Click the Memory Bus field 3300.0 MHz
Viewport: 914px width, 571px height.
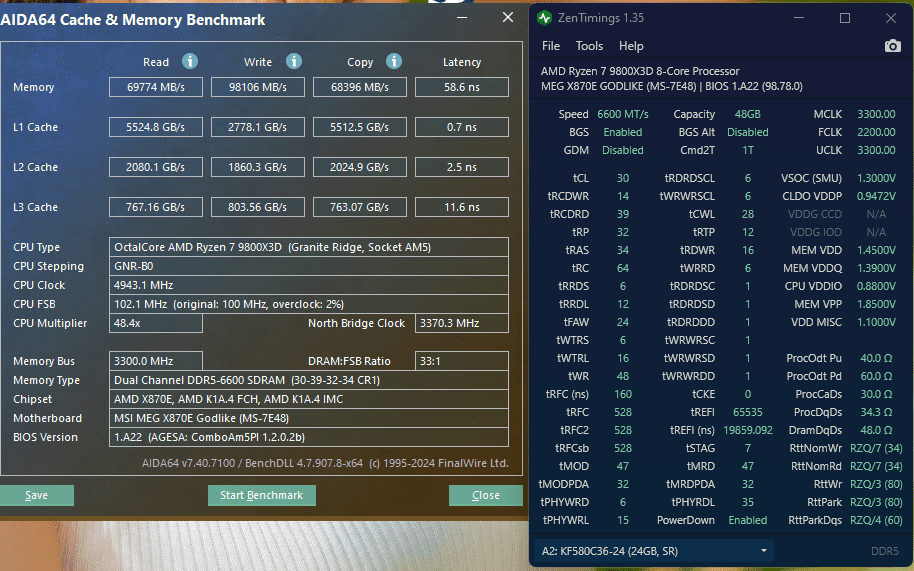pos(156,361)
